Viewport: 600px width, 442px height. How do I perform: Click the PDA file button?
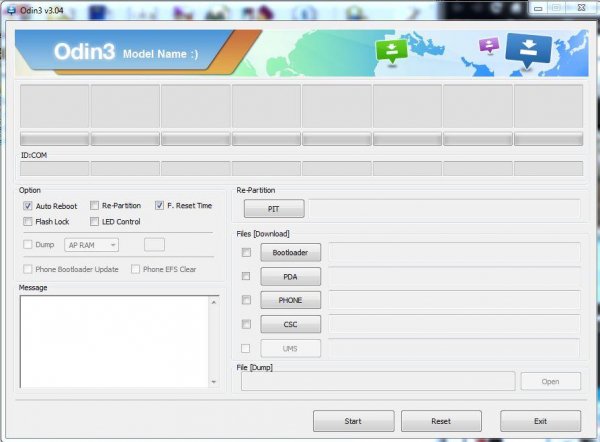pyautogui.click(x=290, y=276)
